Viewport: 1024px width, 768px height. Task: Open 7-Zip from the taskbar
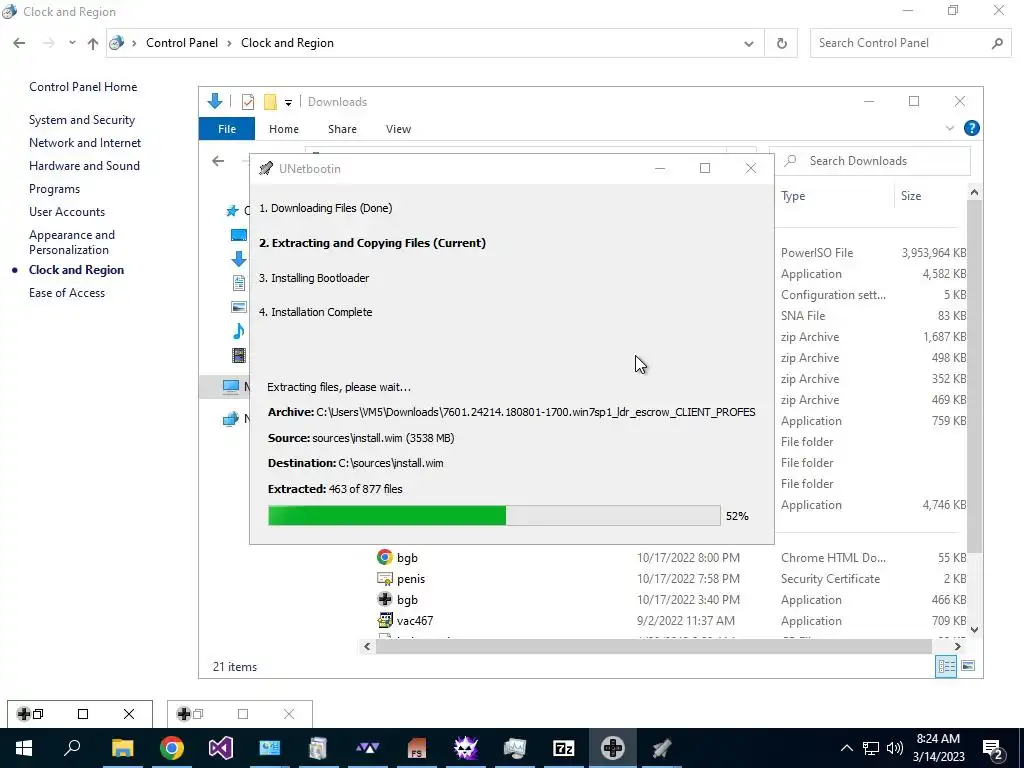(564, 748)
